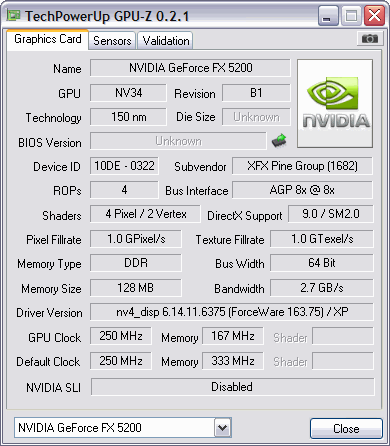Click the BIOS Version Unknown field
Screen dimensions: 390x446
(178, 141)
